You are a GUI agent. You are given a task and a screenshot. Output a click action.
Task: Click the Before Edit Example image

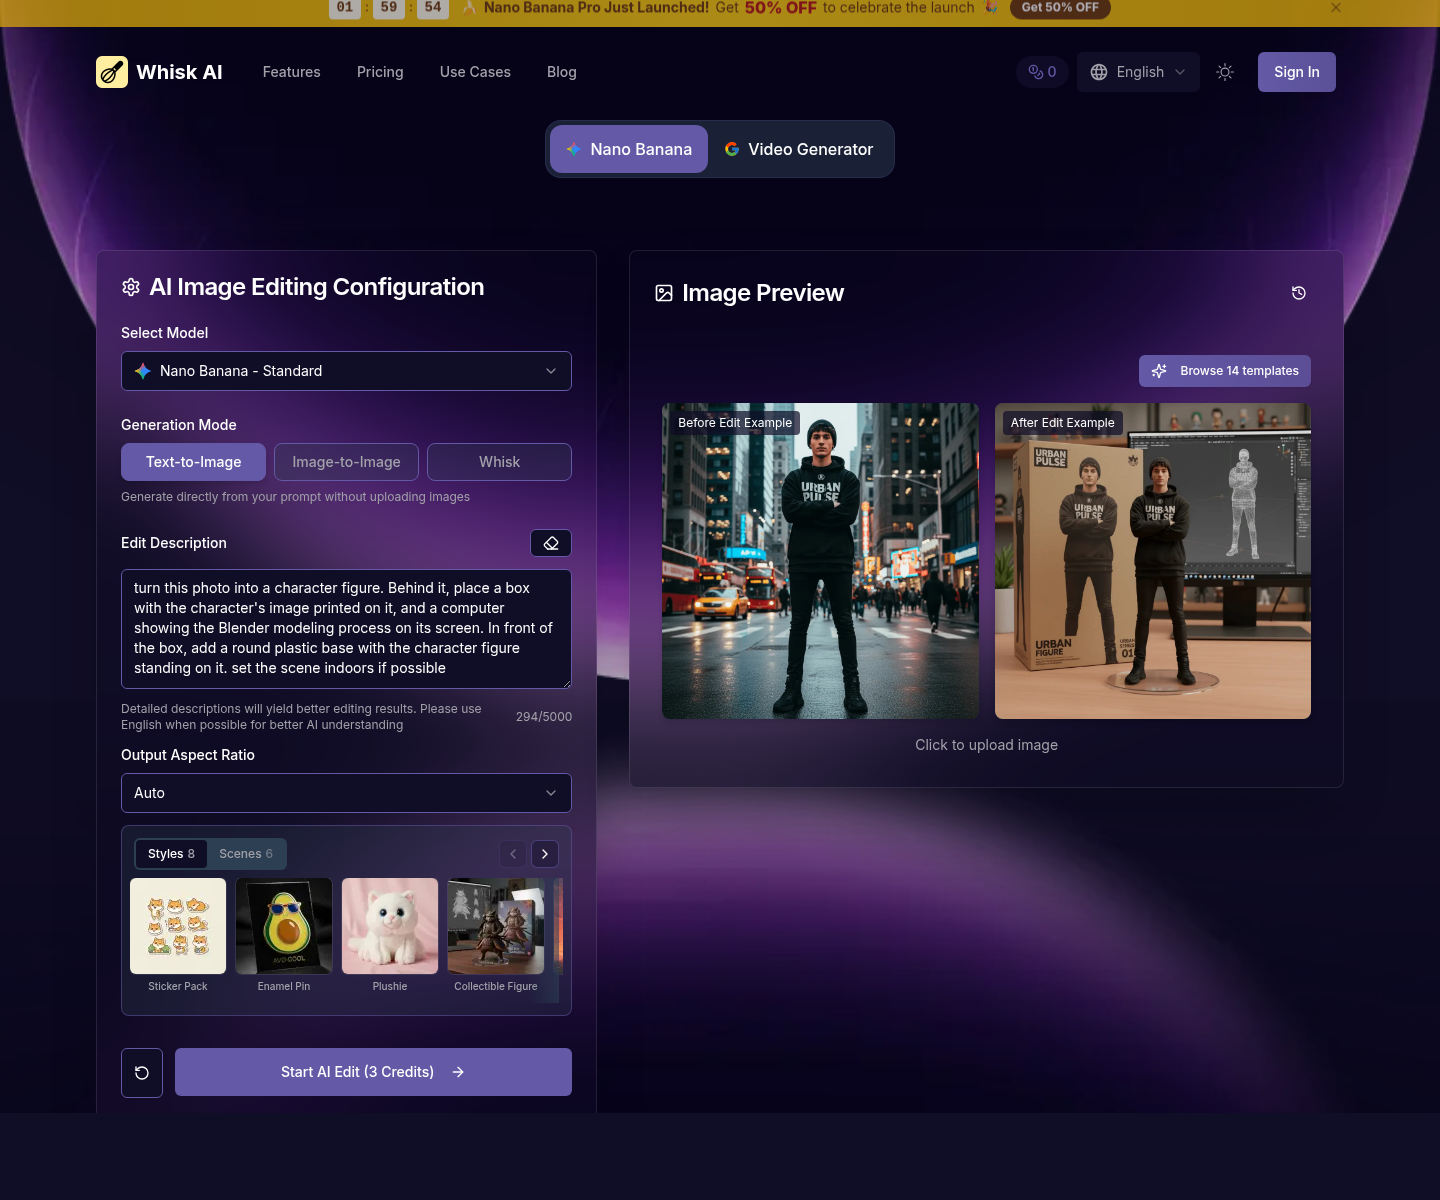click(820, 561)
